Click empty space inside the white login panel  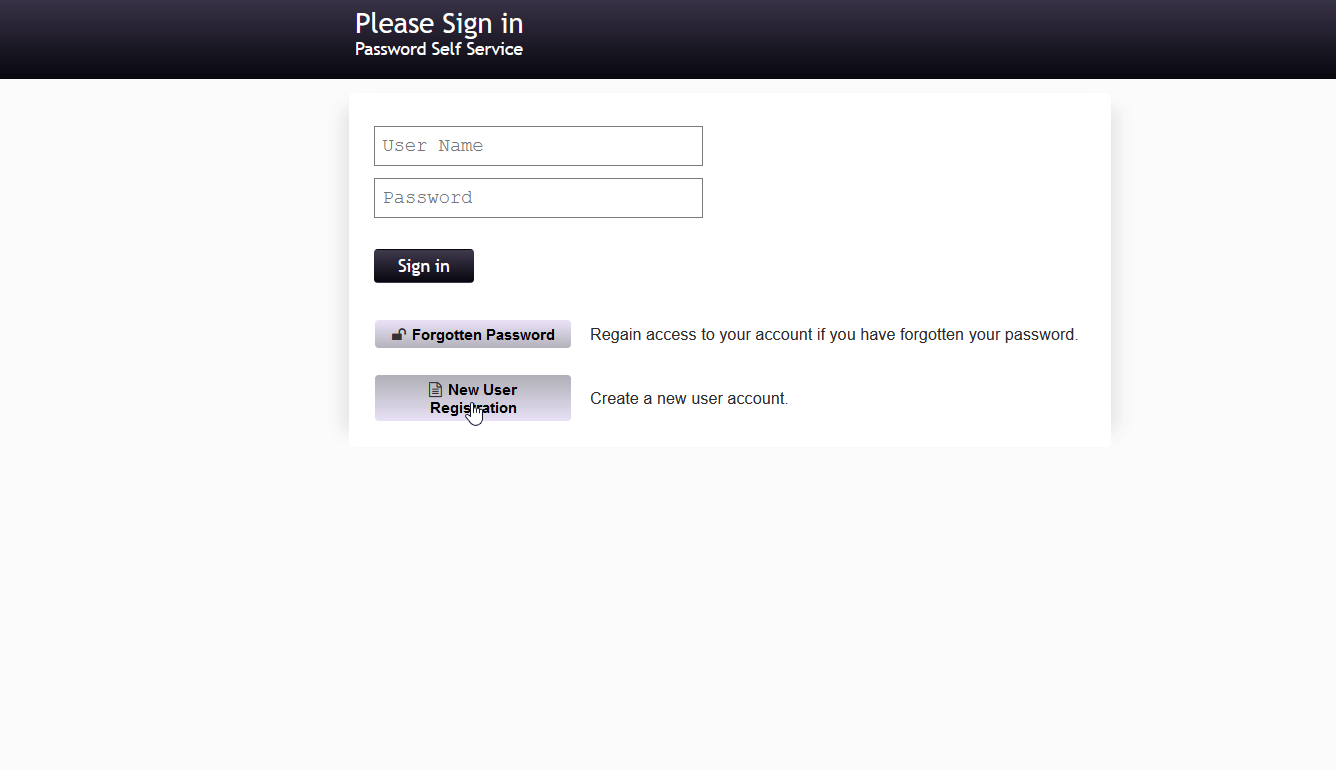tap(900, 200)
